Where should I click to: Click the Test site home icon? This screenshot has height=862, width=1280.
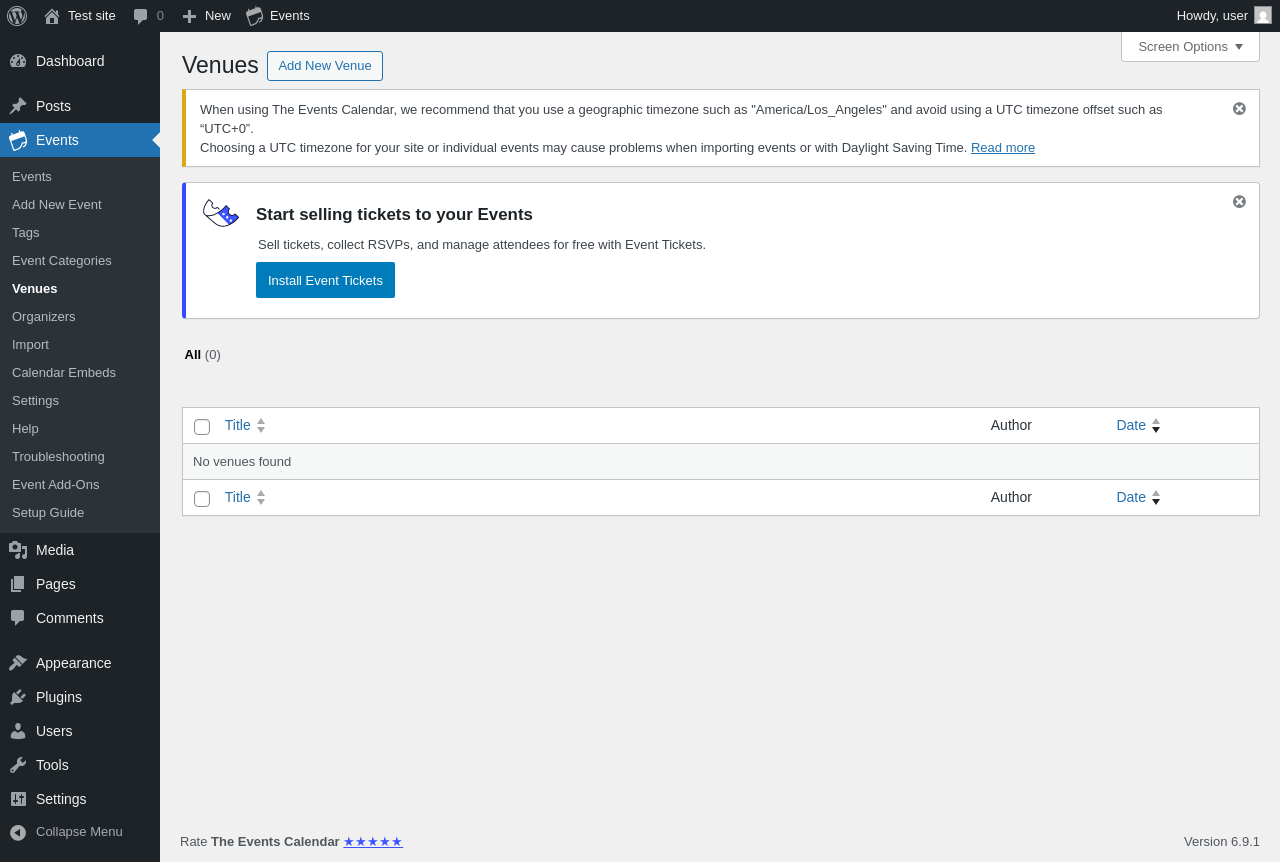[x=52, y=16]
